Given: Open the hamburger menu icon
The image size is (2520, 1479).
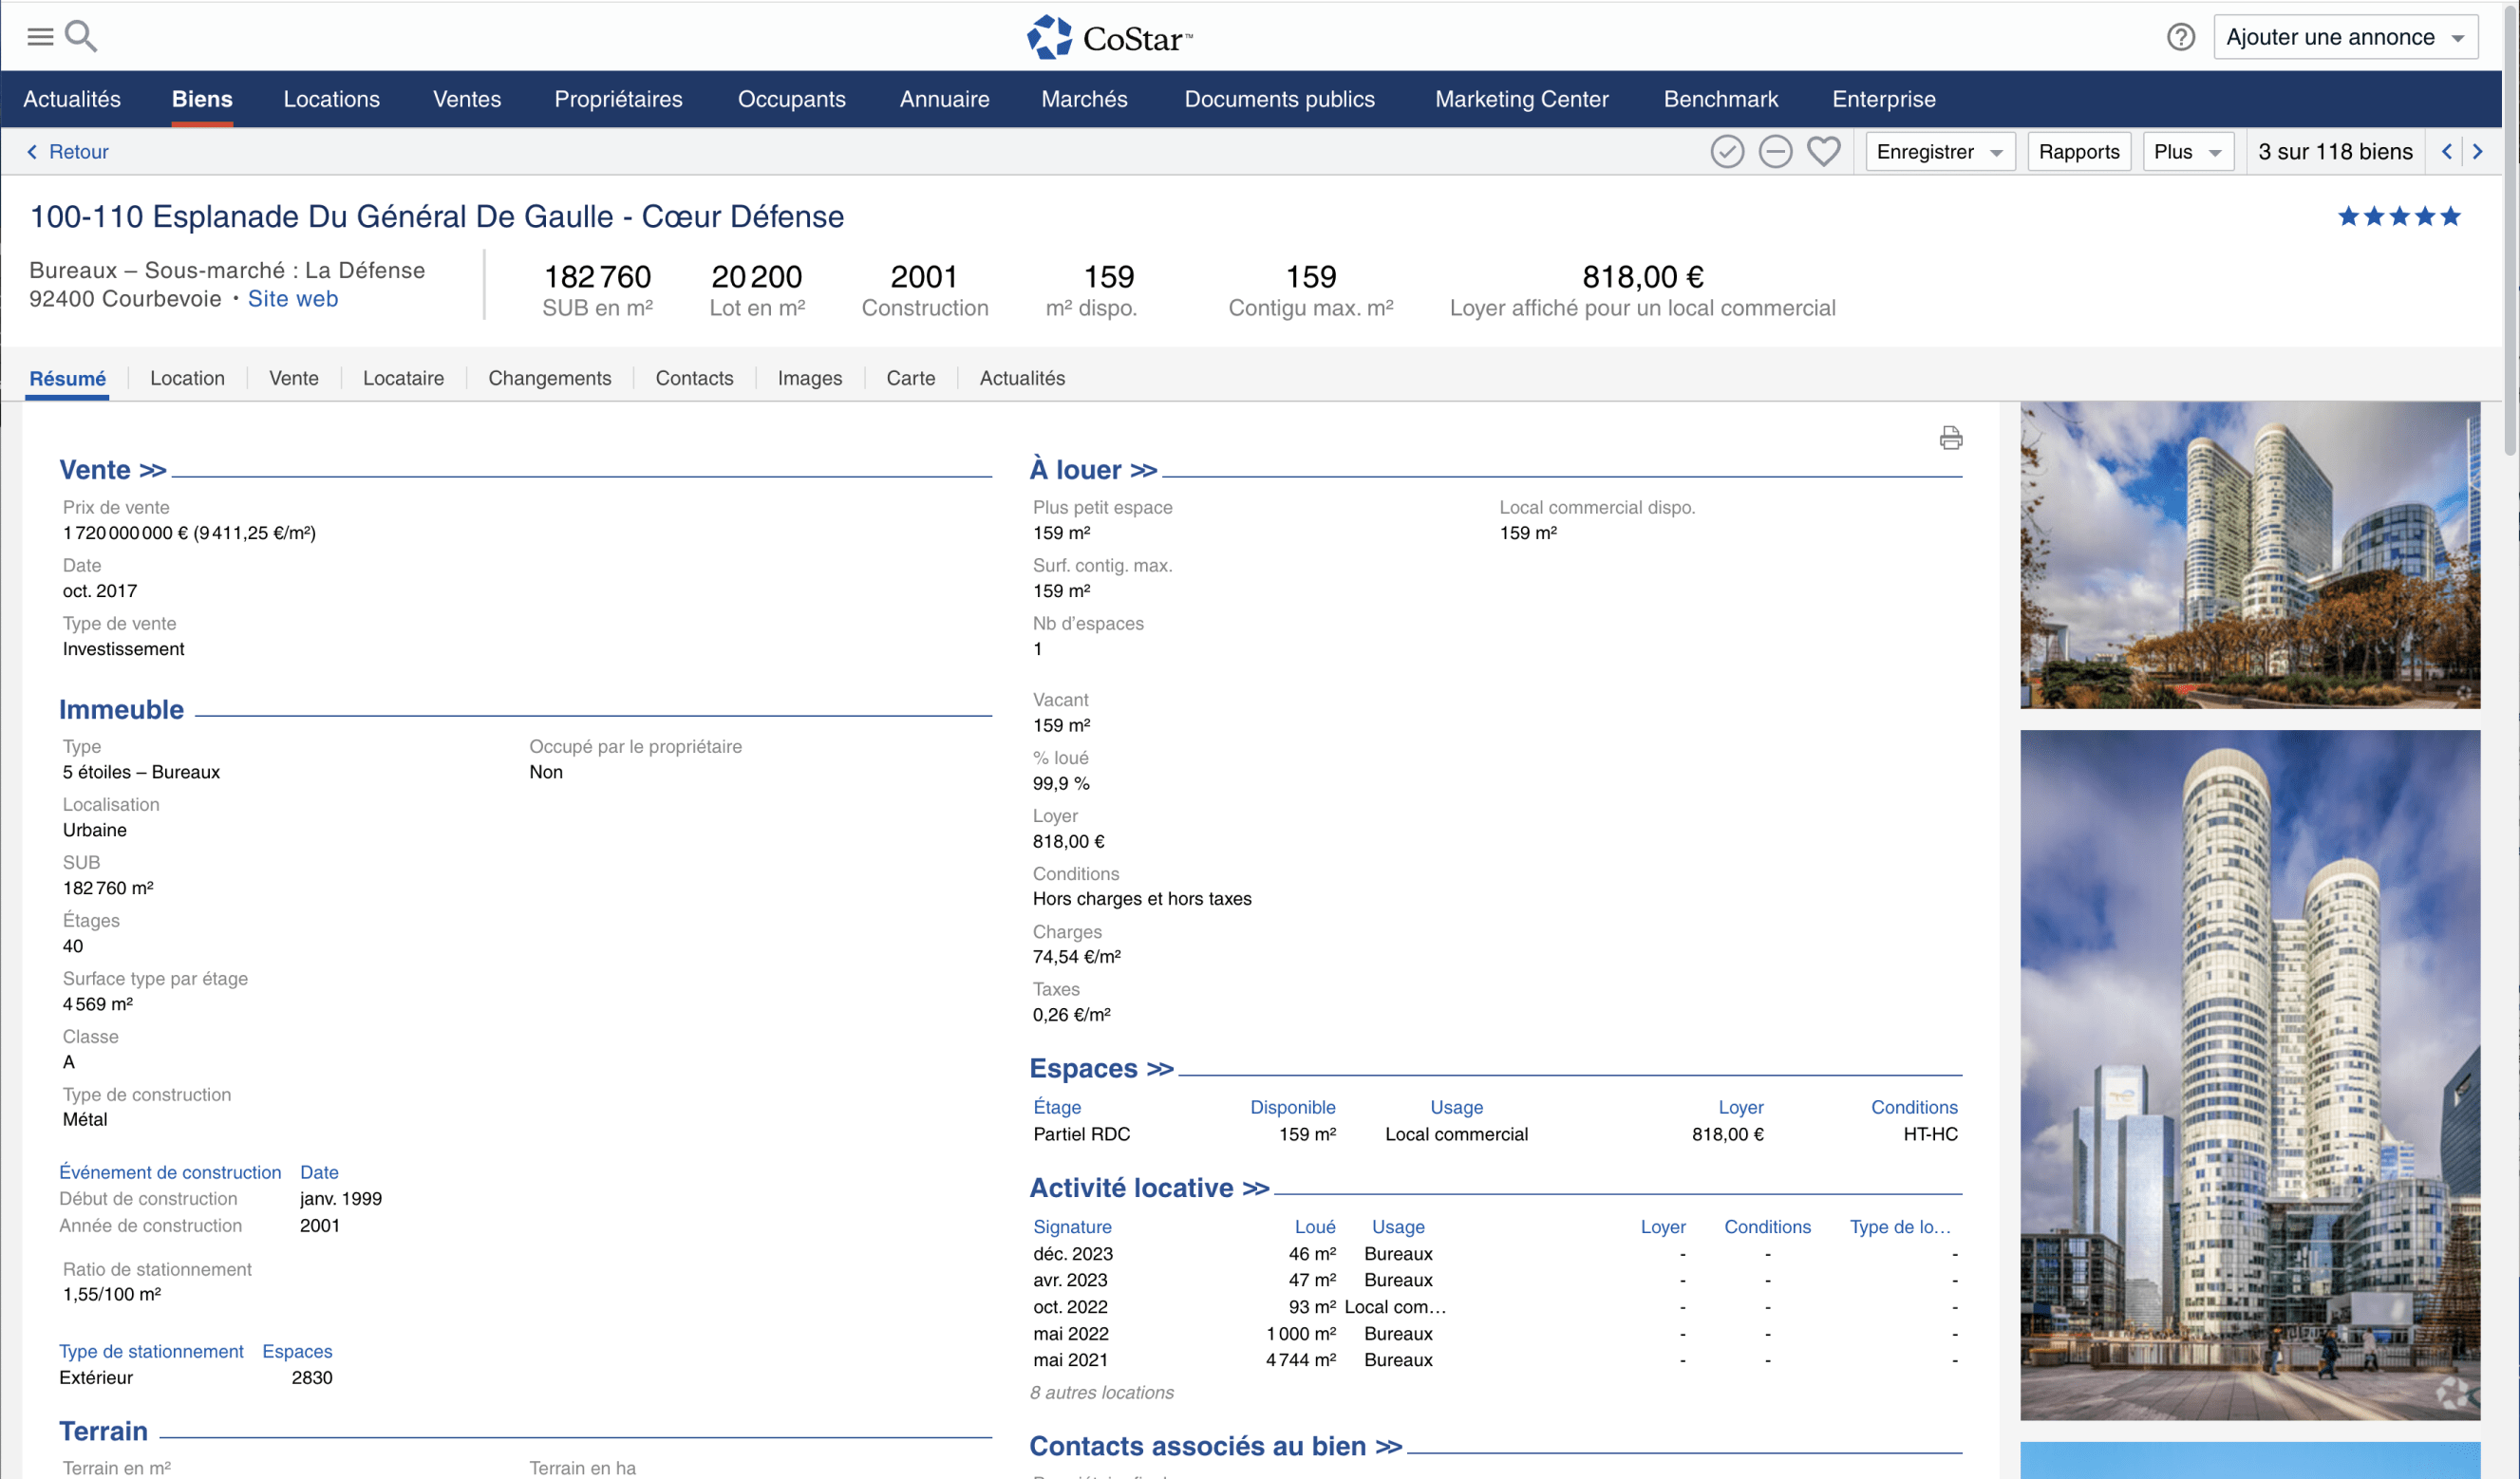Looking at the screenshot, I should tap(39, 37).
